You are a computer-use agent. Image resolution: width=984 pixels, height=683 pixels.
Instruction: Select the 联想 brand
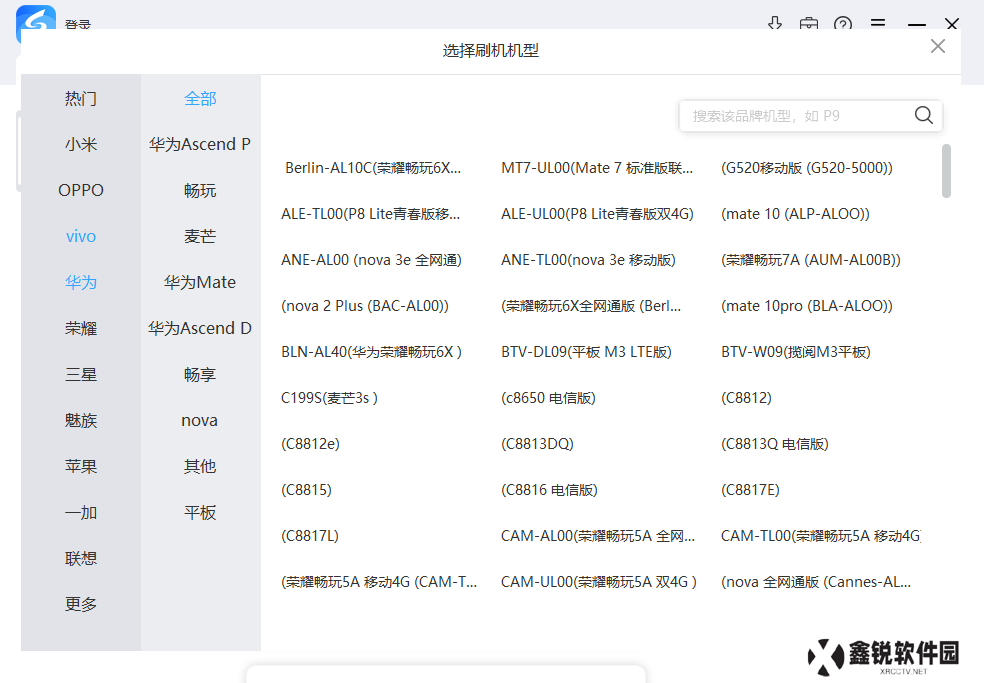(x=81, y=559)
